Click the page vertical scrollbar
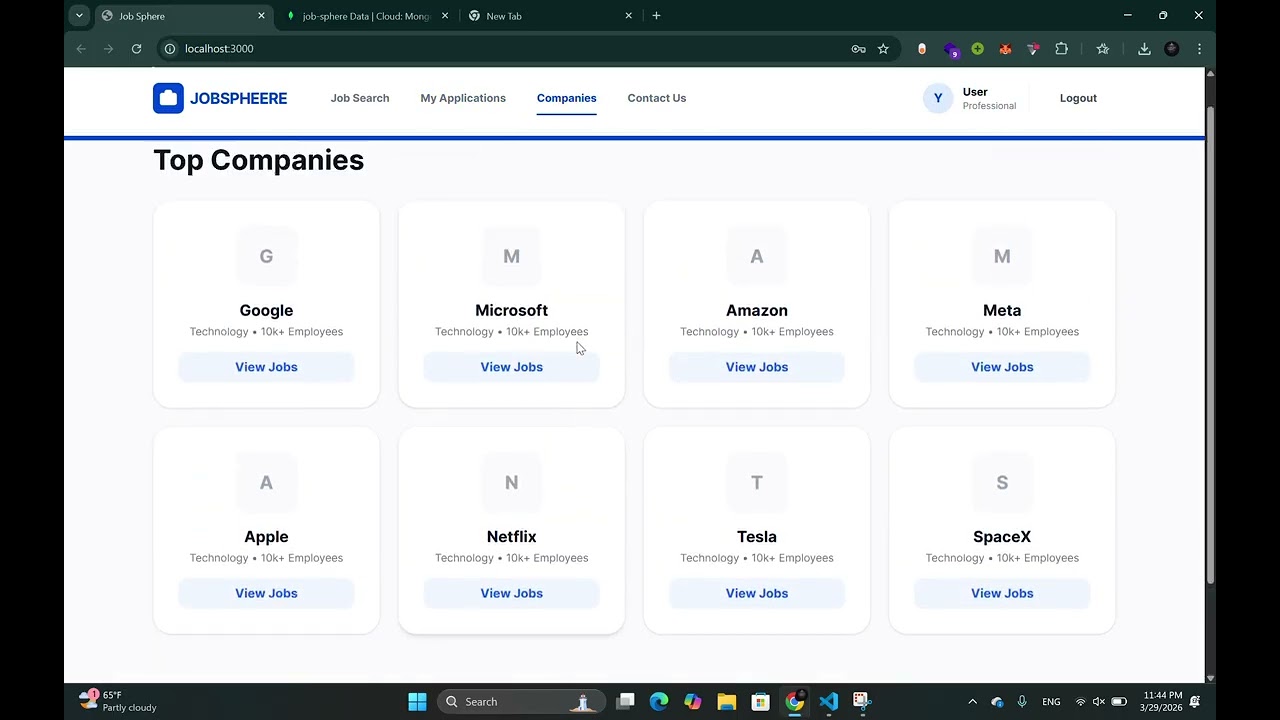 tap(1210, 345)
